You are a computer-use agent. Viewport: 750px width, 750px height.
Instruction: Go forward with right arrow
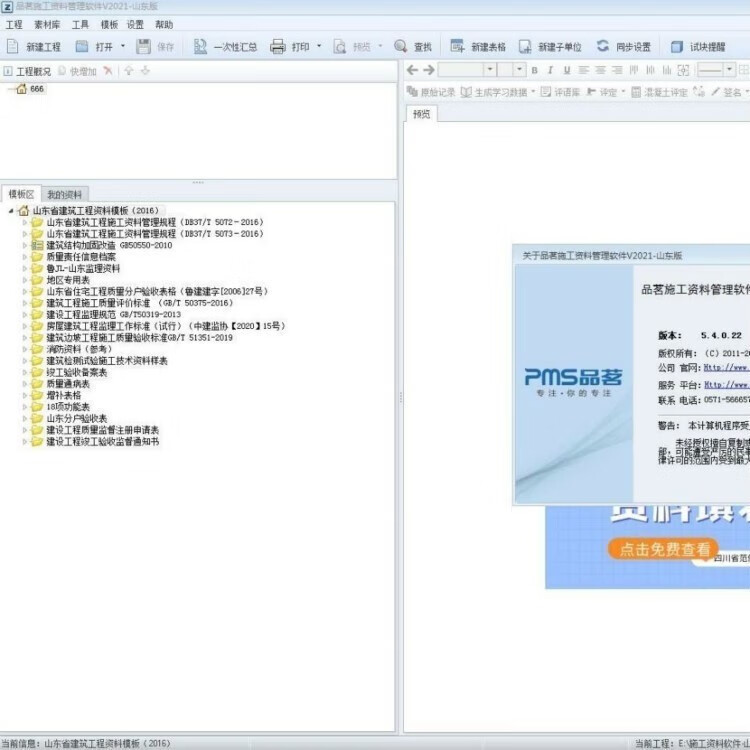pos(429,70)
